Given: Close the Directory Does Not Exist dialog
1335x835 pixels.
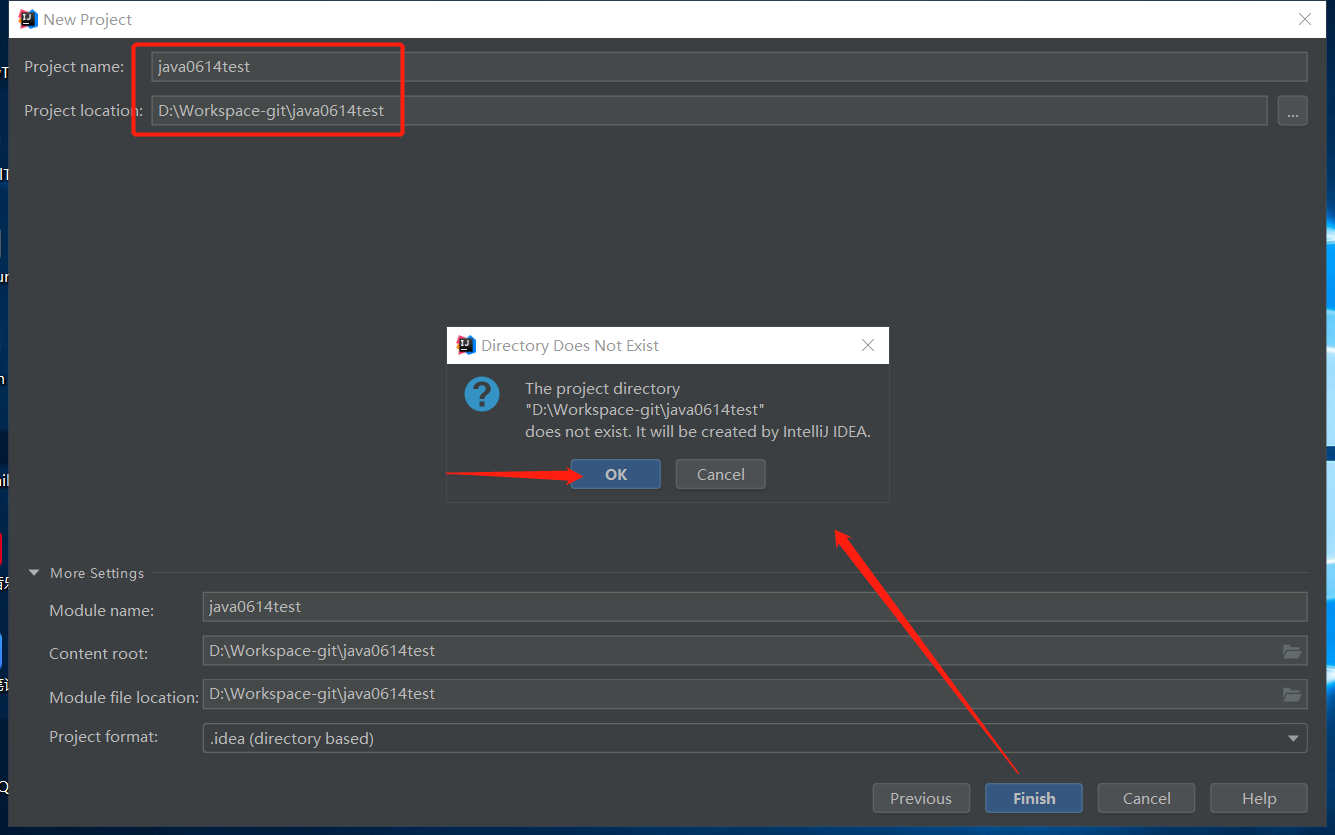Looking at the screenshot, I should (x=868, y=345).
